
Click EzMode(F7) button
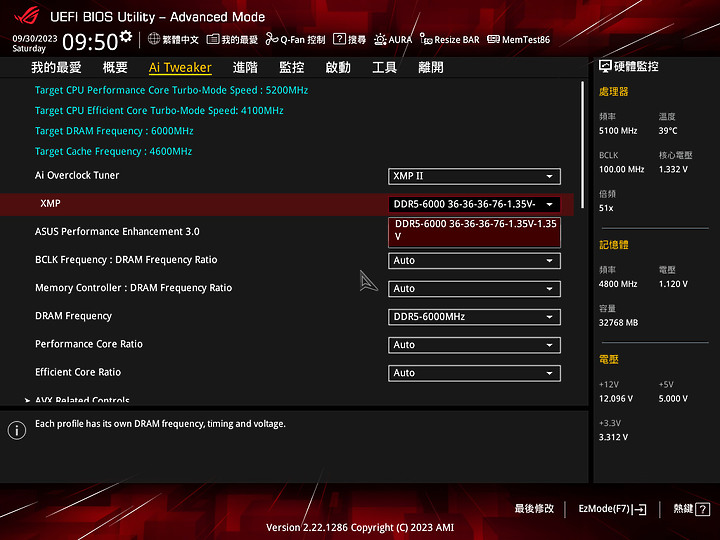[612, 509]
